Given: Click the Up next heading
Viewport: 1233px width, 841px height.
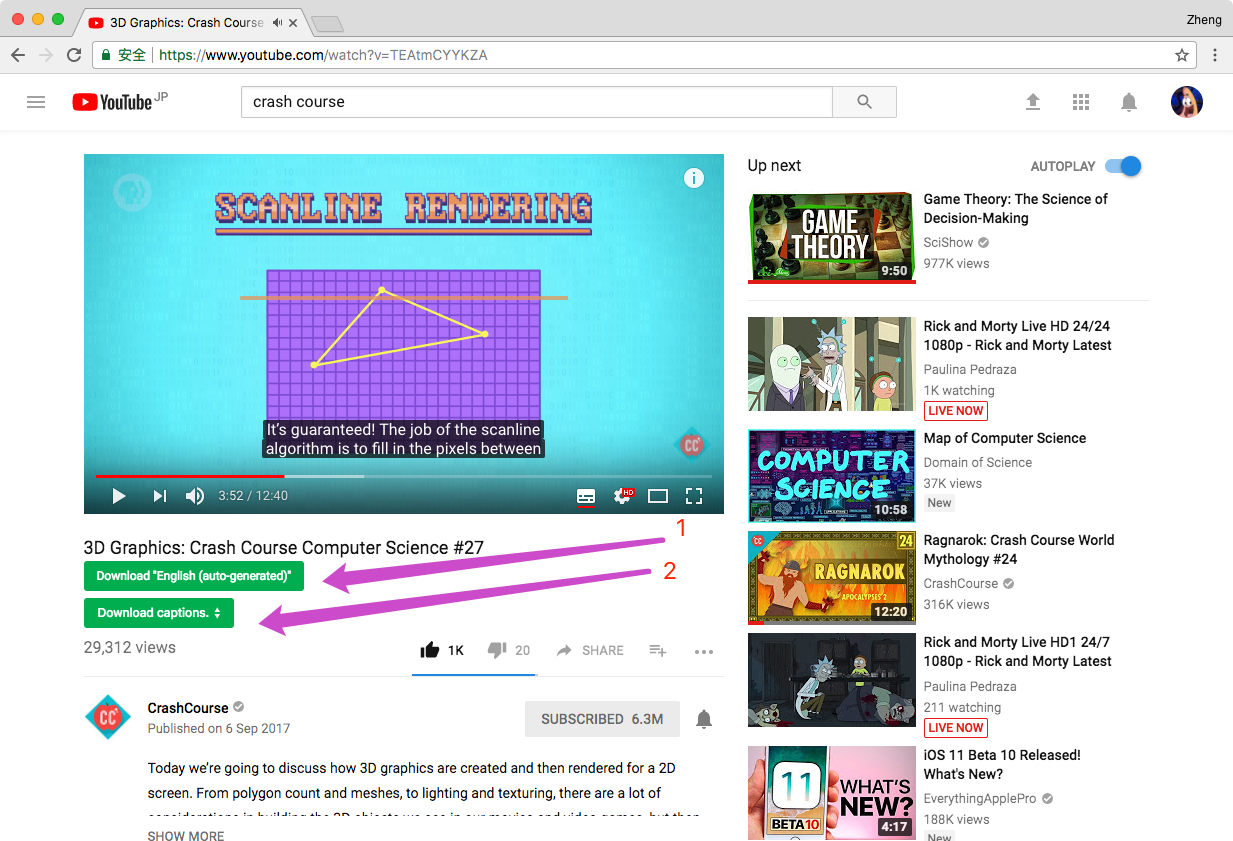Looking at the screenshot, I should click(x=774, y=165).
